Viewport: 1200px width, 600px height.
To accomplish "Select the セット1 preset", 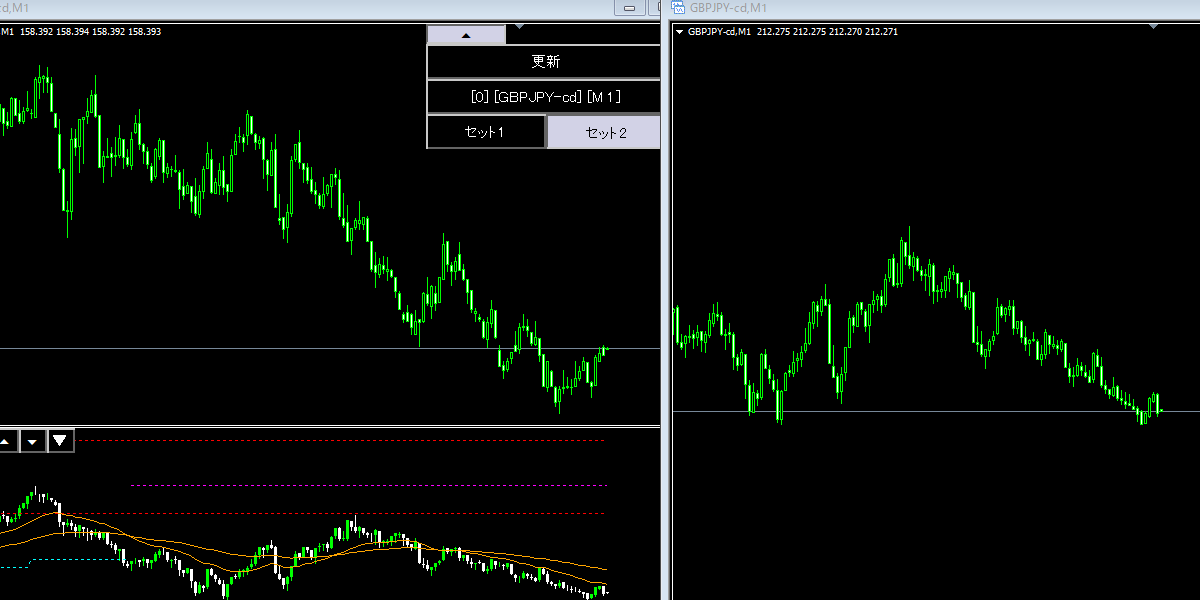I will click(486, 132).
